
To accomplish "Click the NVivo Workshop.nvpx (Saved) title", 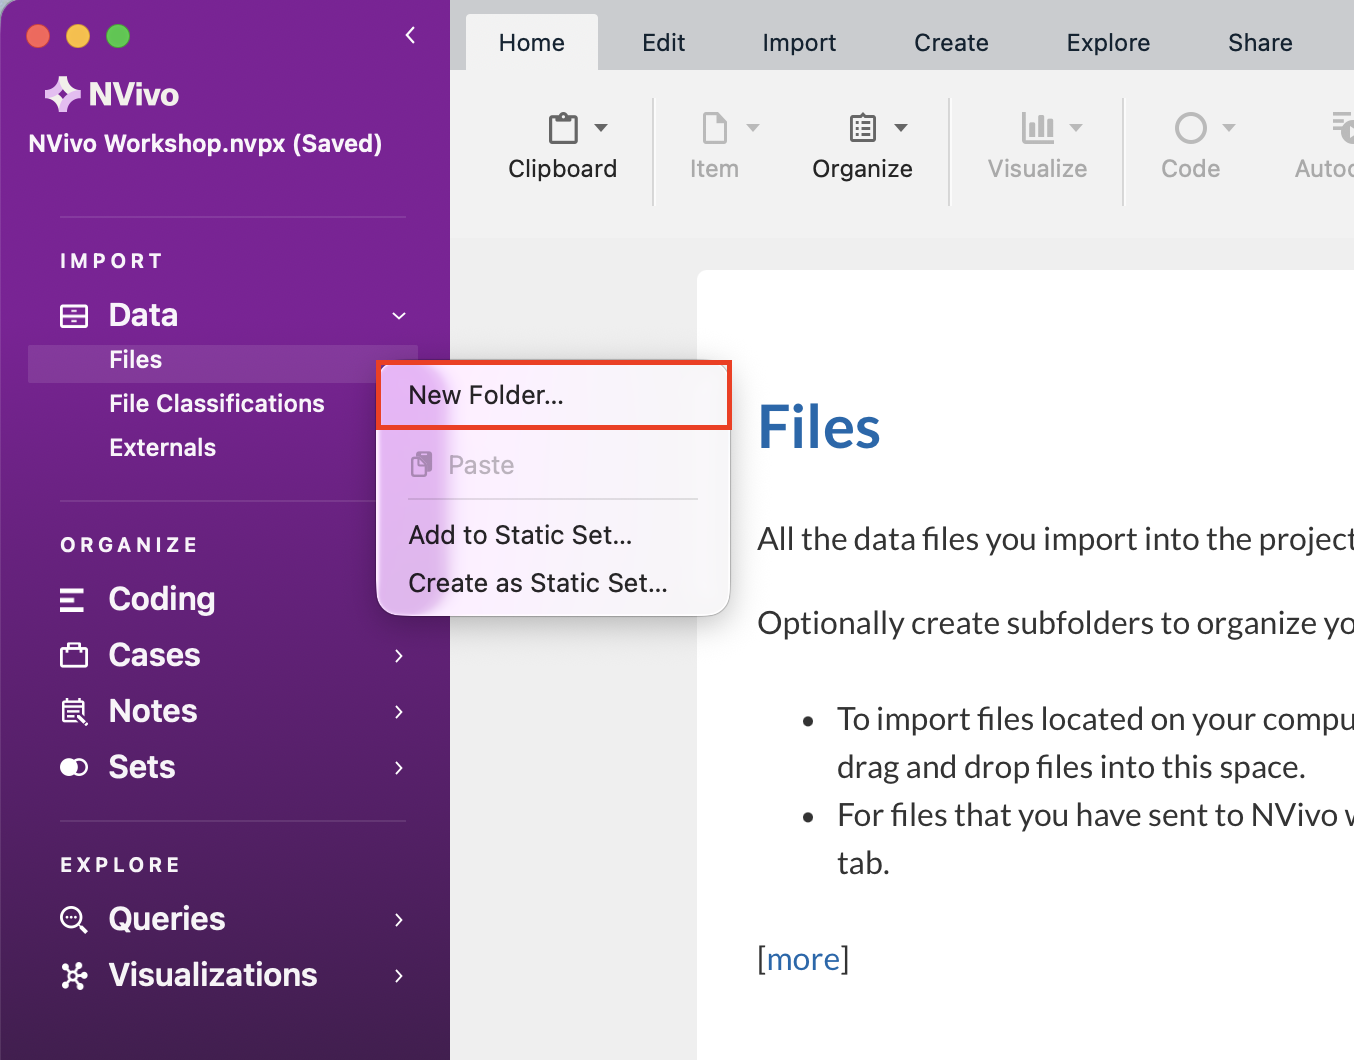I will point(205,143).
